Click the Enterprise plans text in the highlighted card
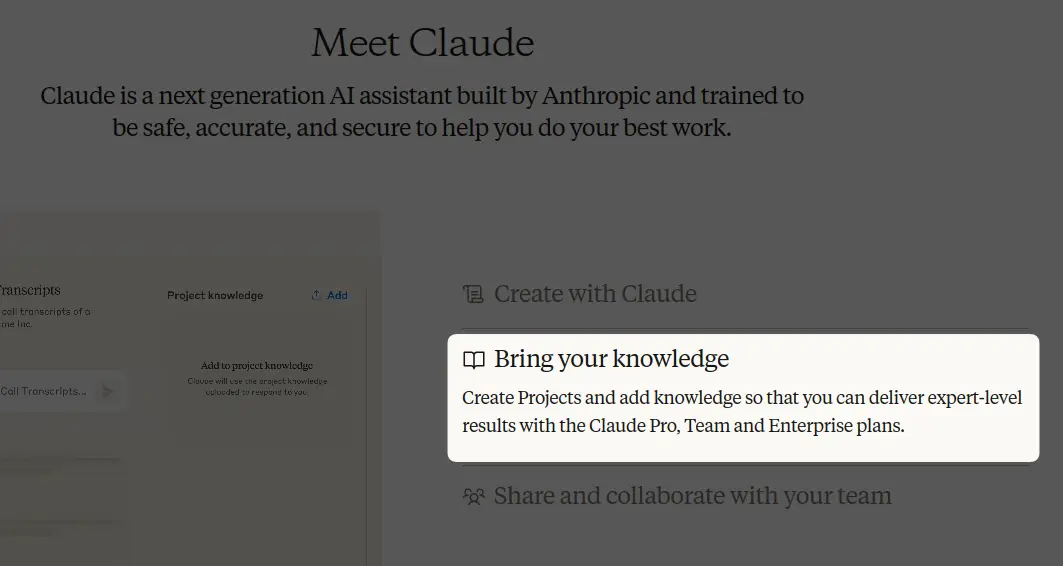Image resolution: width=1063 pixels, height=566 pixels. click(835, 426)
